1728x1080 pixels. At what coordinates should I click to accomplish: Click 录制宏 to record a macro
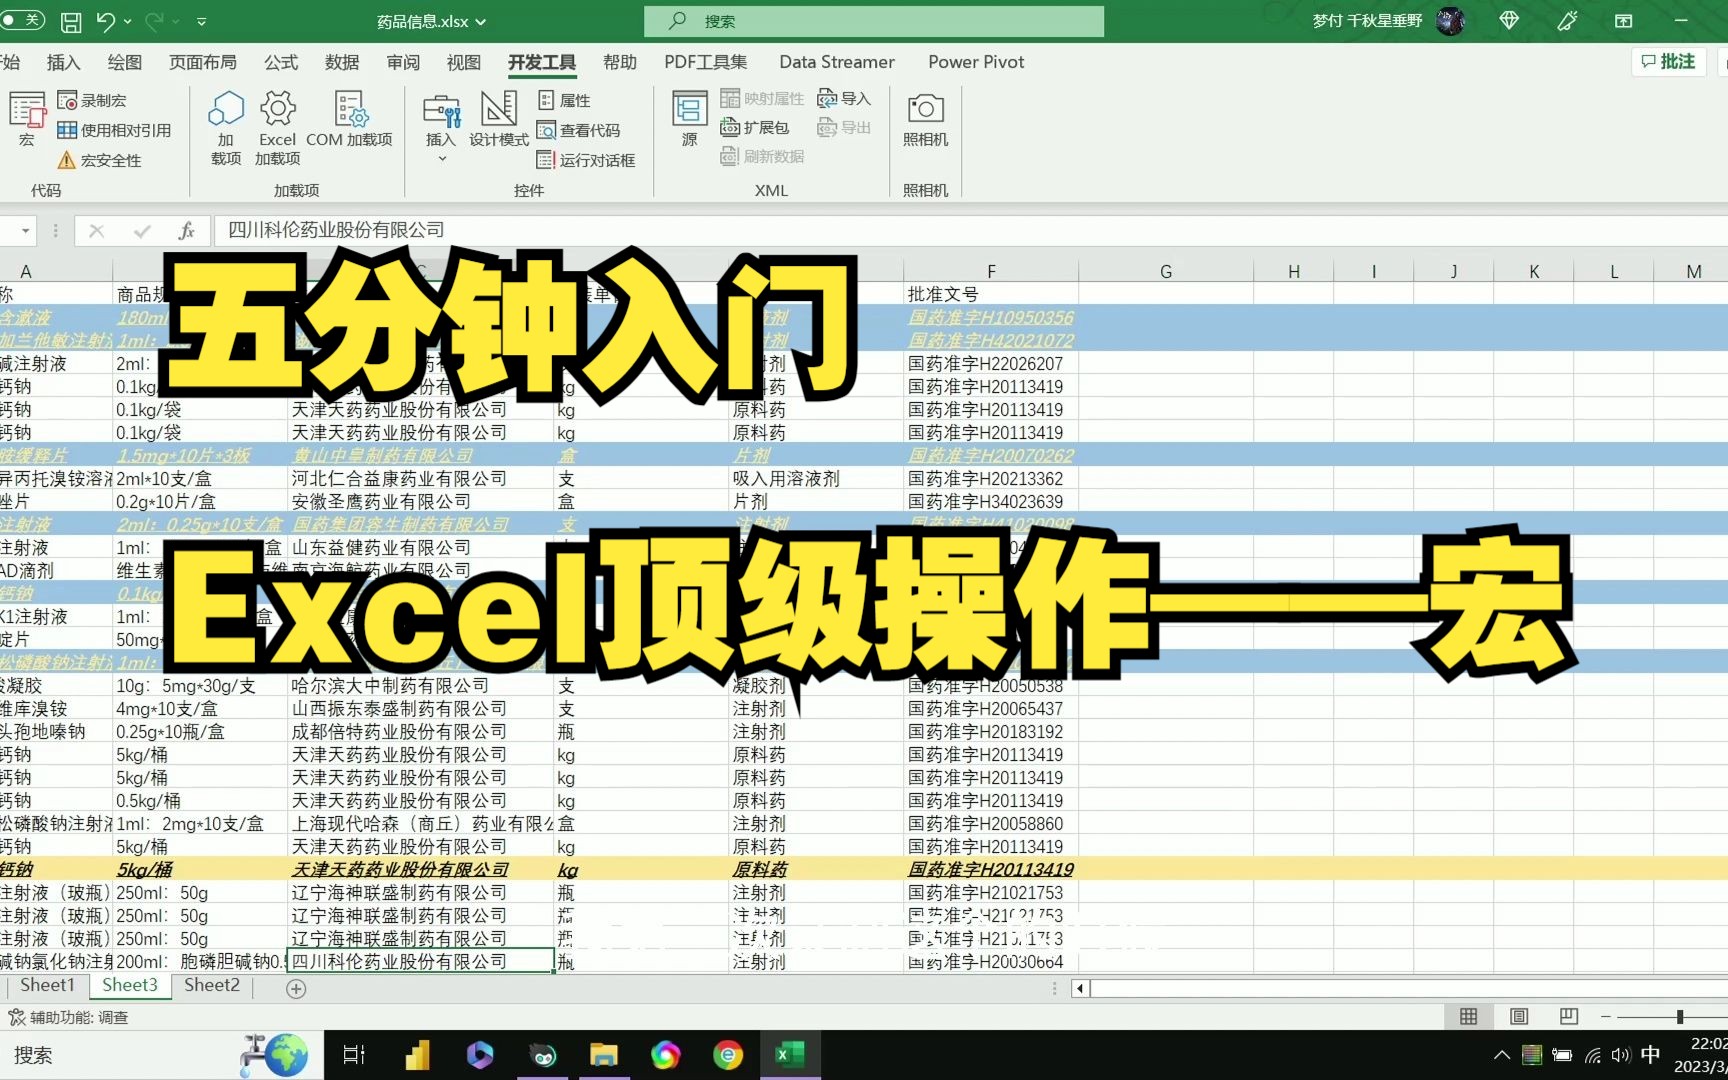92,100
